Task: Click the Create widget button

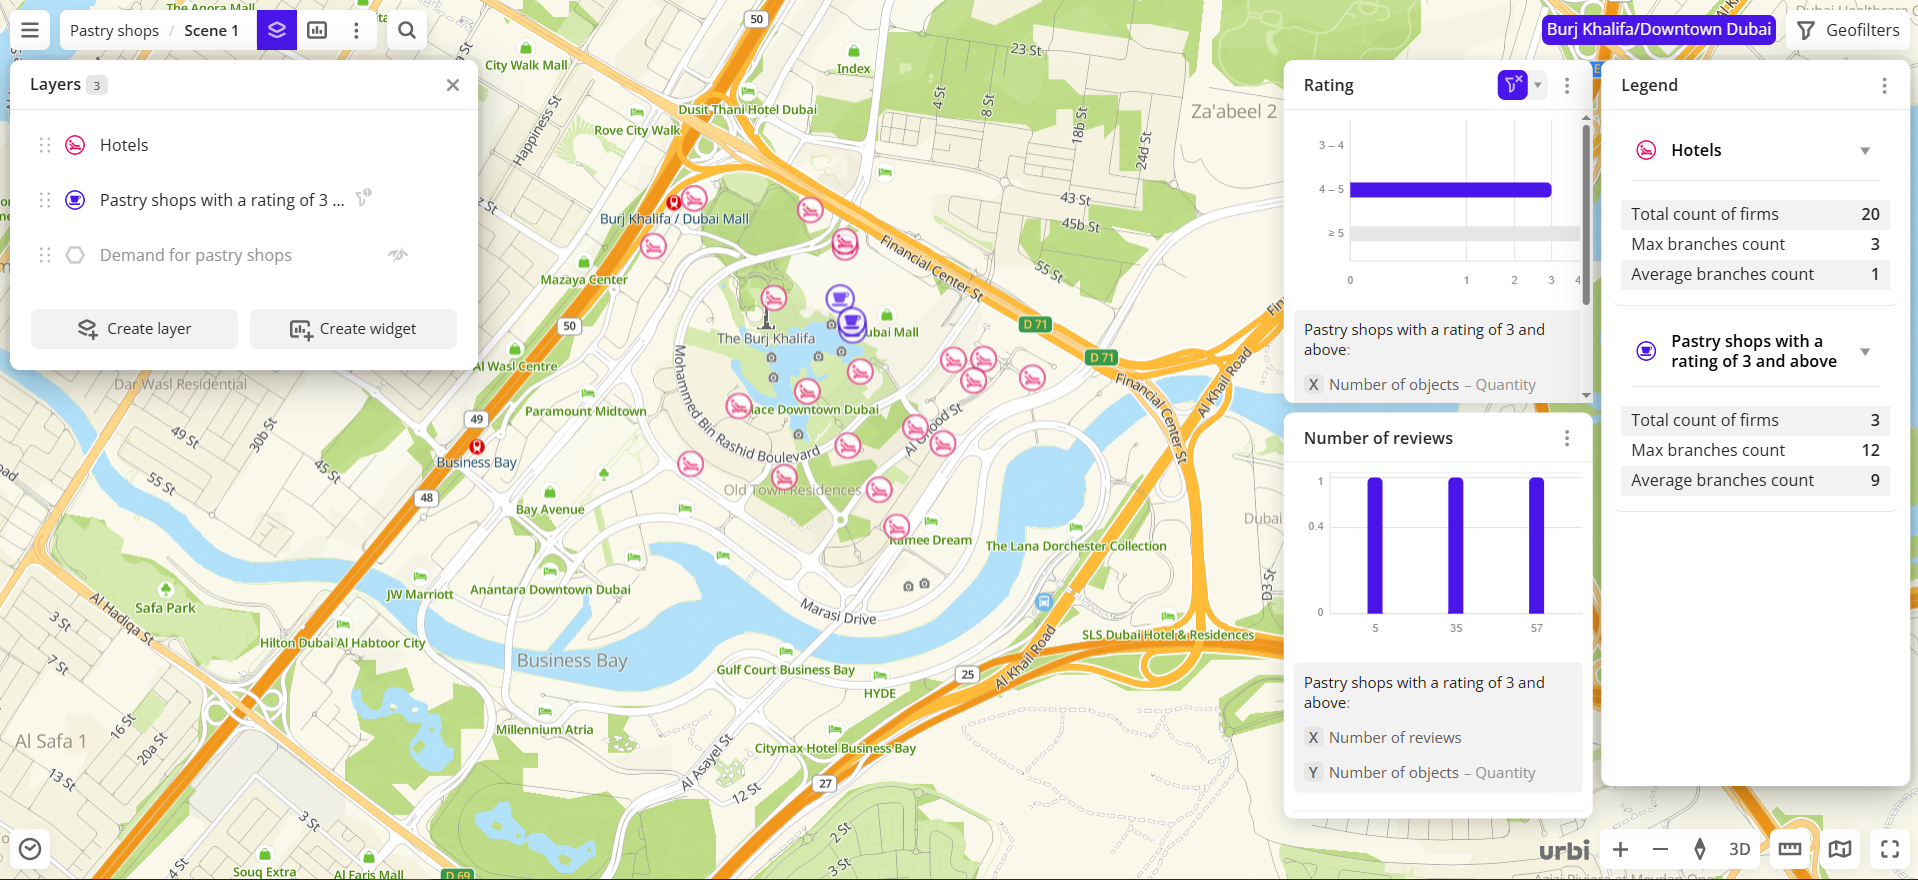Action: [x=353, y=329]
